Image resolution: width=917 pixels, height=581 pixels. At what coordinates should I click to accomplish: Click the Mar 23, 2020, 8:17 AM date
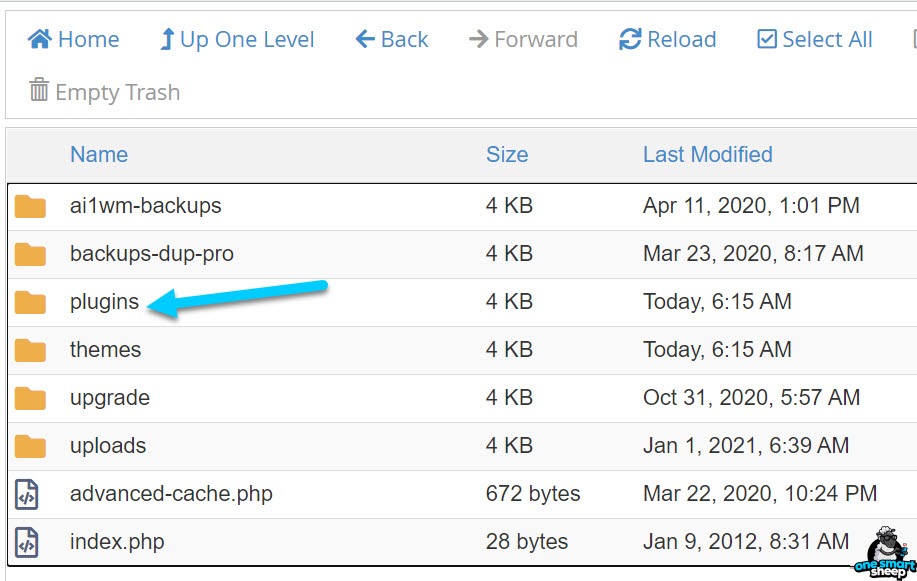pyautogui.click(x=753, y=254)
